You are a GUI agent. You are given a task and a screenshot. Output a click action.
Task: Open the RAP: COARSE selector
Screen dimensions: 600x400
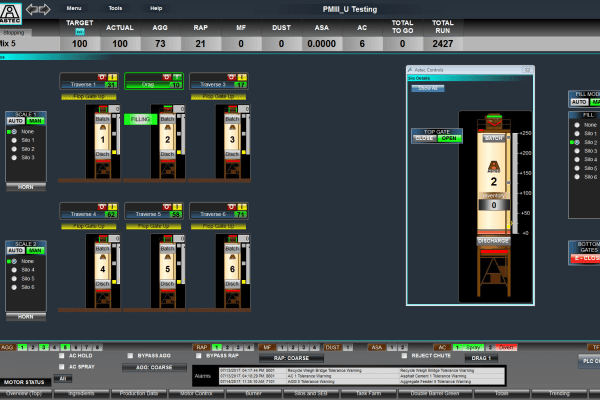(291, 358)
